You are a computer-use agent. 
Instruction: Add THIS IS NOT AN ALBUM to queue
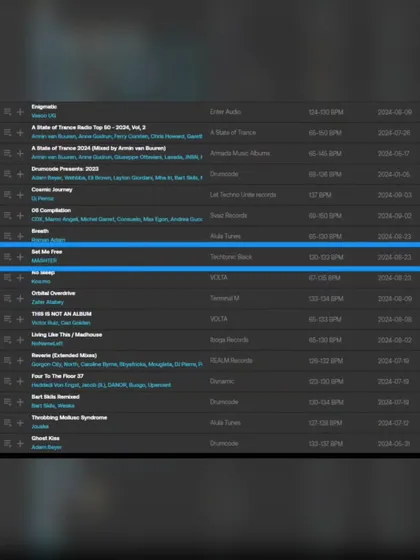[x=8, y=319]
